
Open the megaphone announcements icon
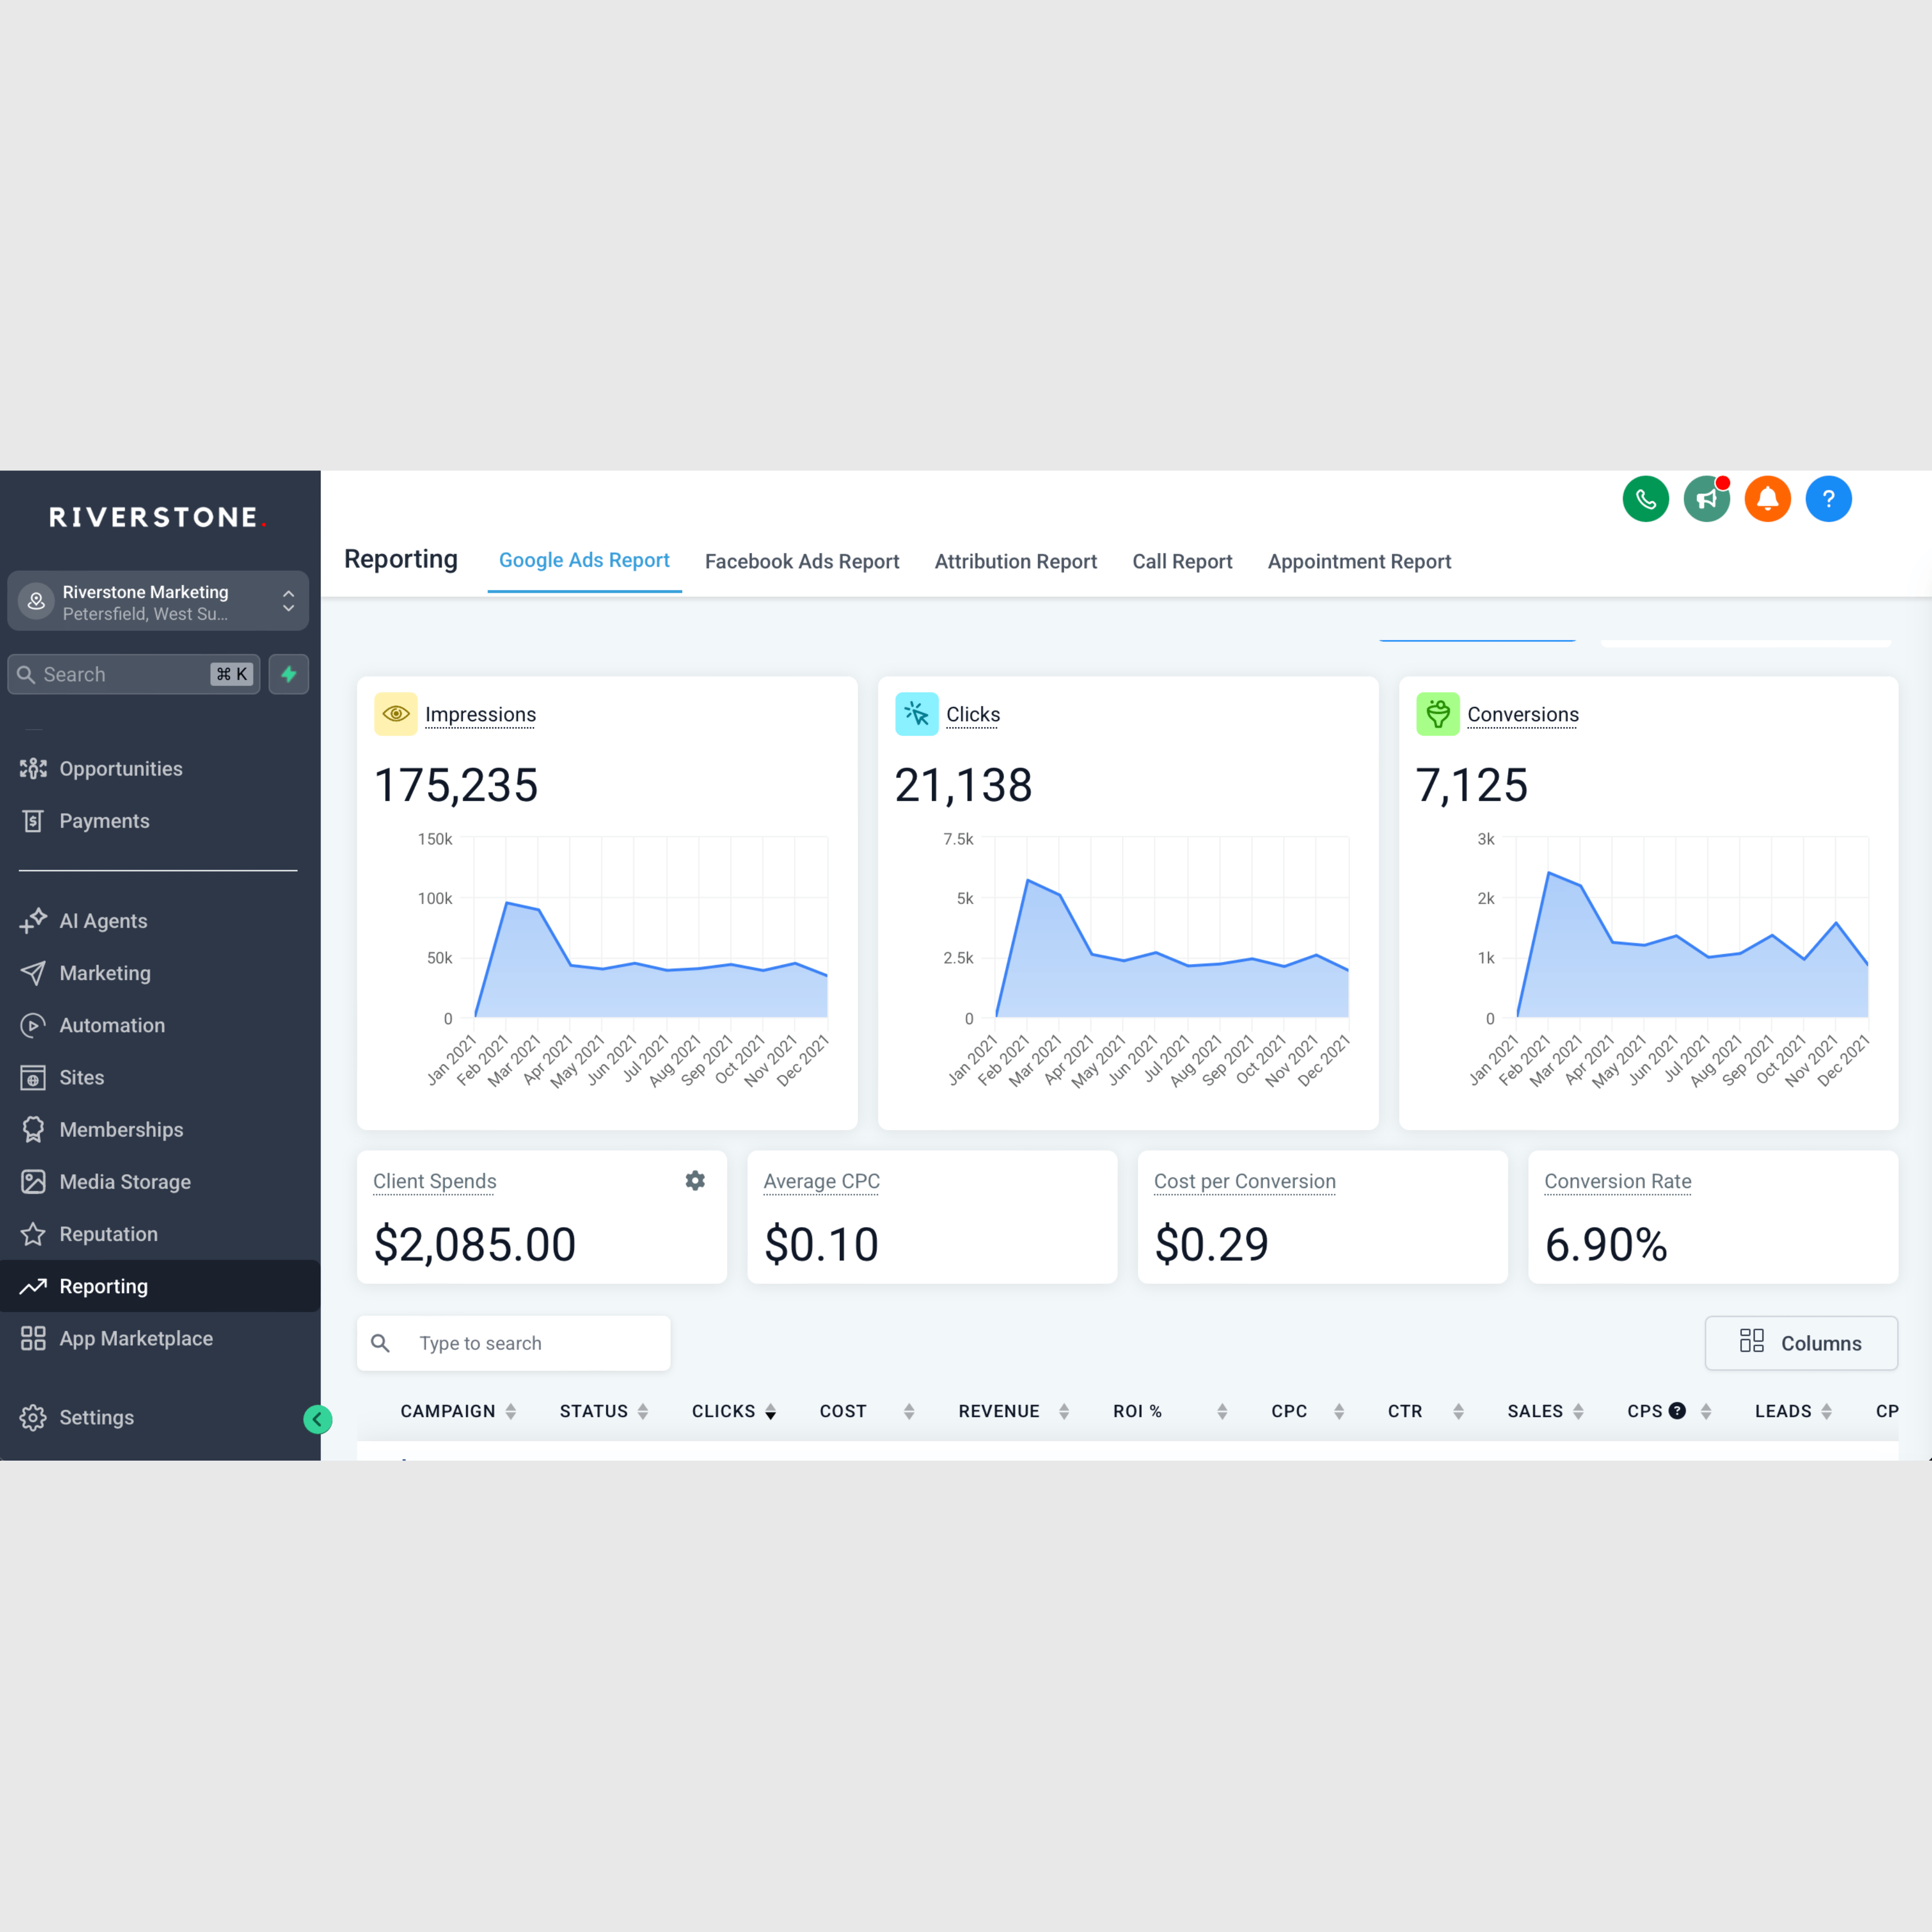coord(1706,499)
